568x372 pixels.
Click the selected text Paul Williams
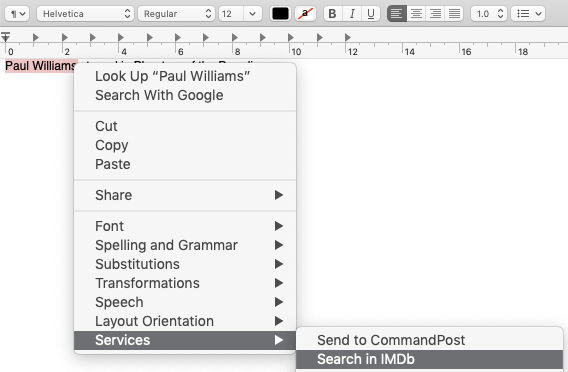[40, 66]
